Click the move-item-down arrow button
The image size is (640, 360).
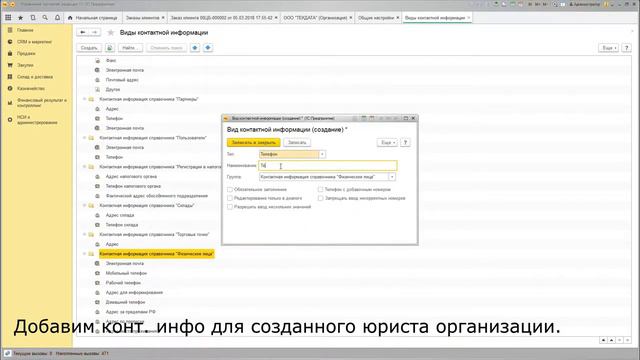208,48
